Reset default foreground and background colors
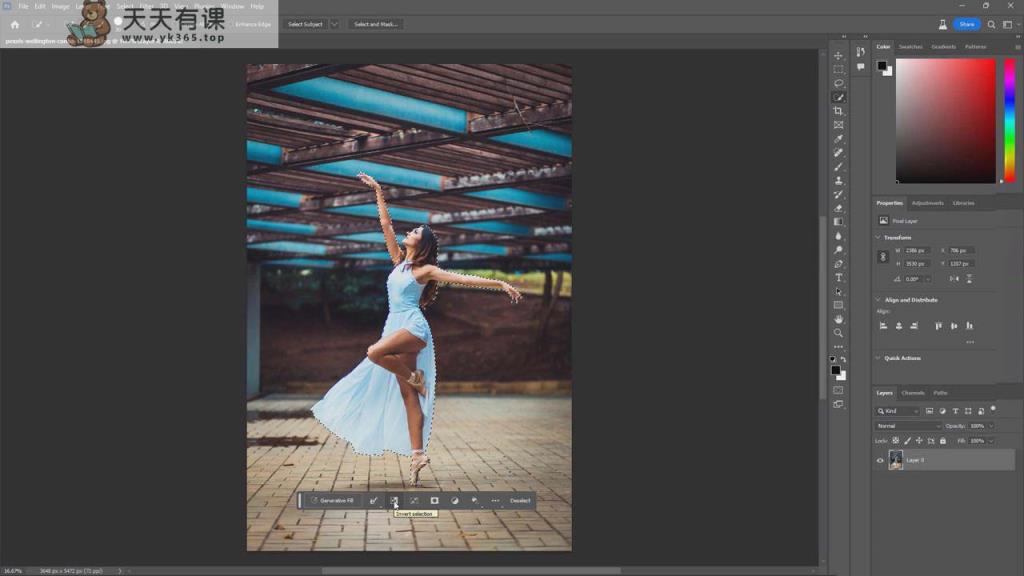 833,359
